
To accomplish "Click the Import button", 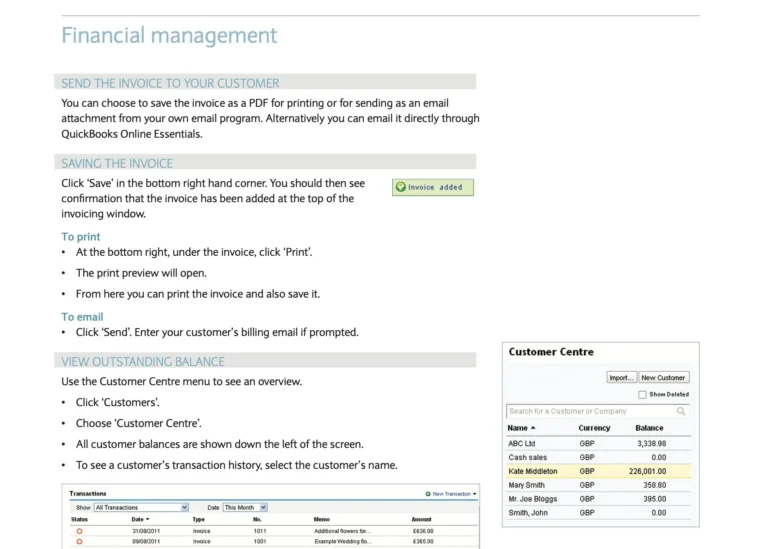I will click(621, 378).
